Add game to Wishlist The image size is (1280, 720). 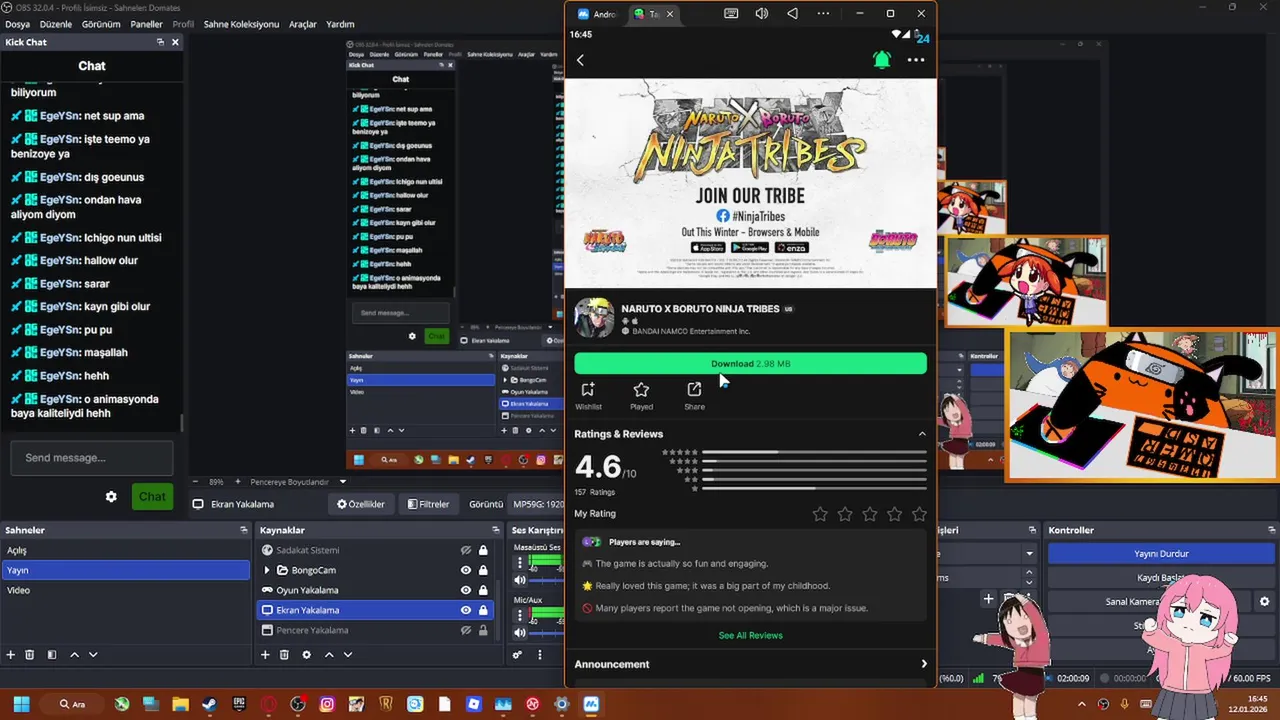588,395
